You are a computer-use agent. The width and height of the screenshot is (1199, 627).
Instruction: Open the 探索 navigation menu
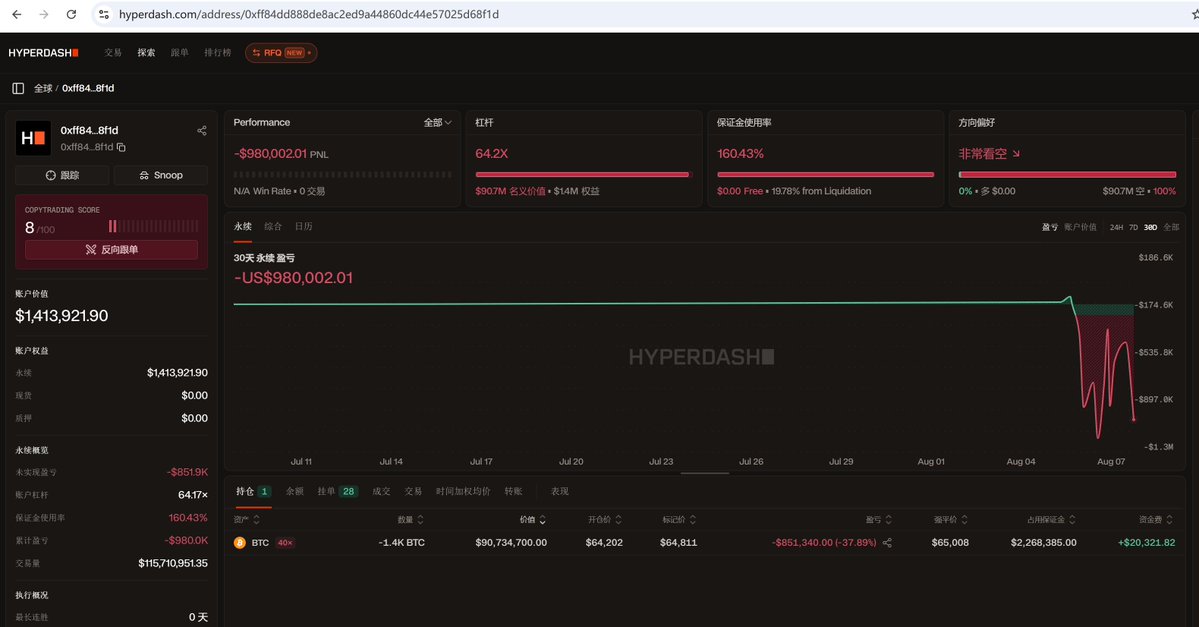point(146,53)
